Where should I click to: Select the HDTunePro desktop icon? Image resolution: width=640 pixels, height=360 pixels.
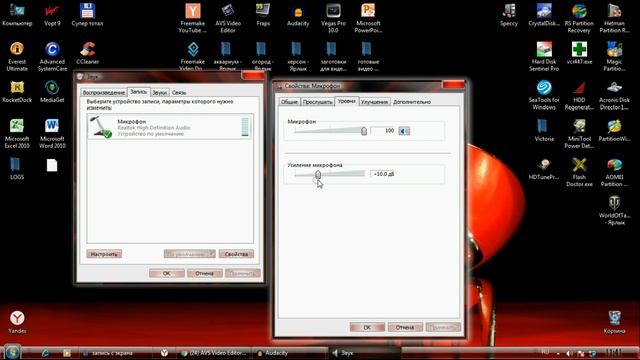[x=544, y=168]
